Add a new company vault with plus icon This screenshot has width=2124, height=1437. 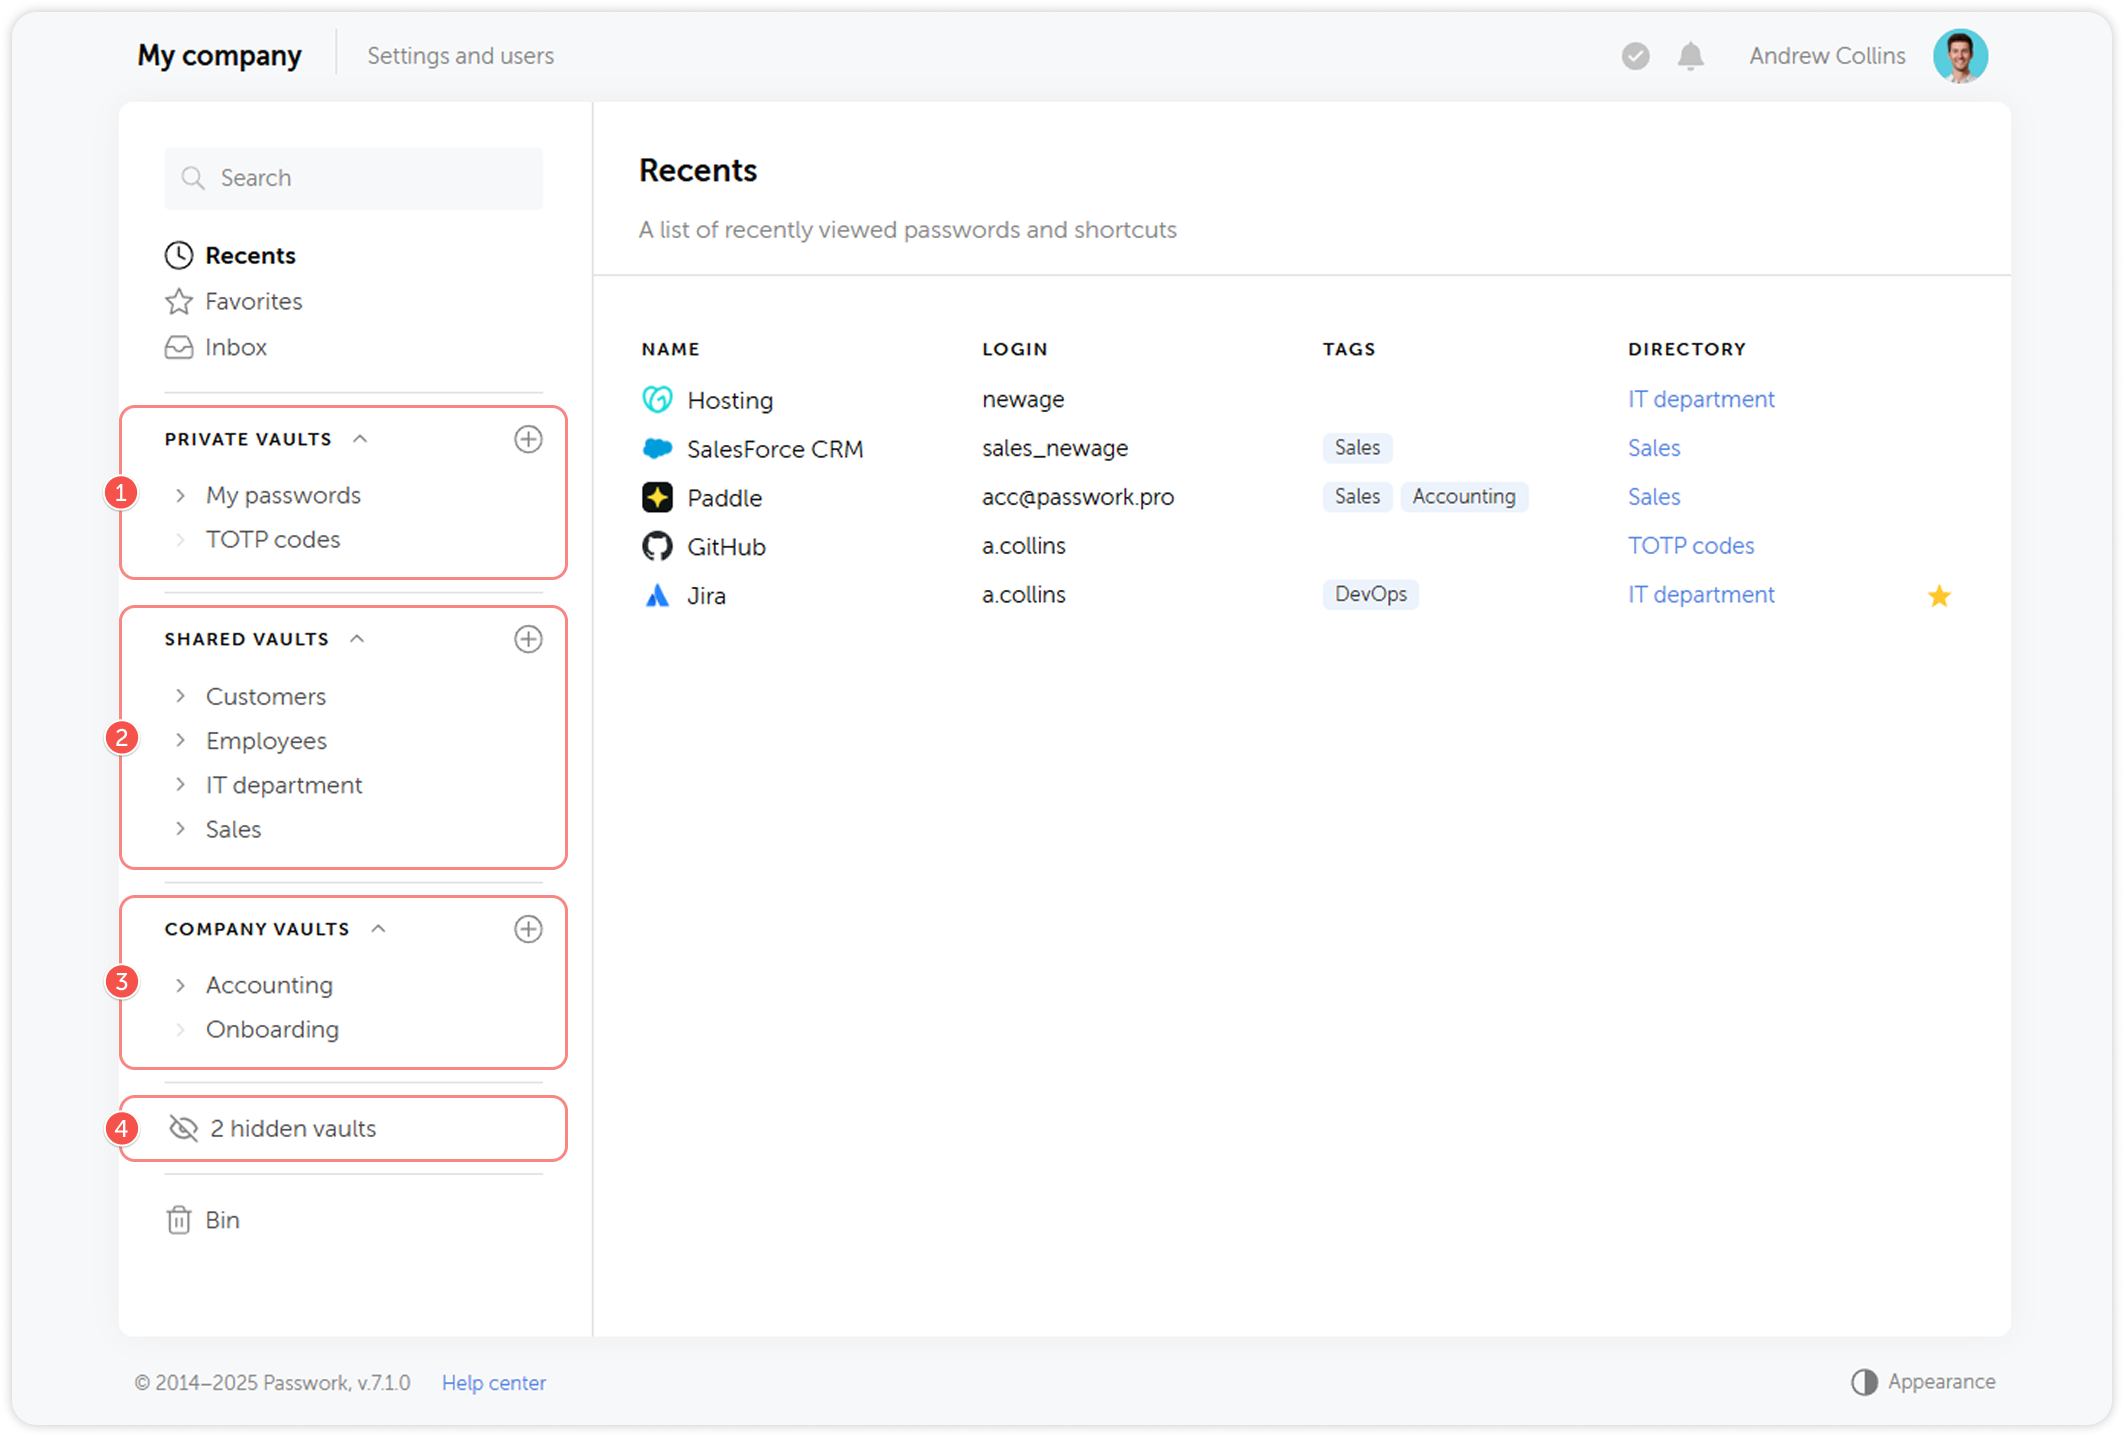tap(528, 929)
